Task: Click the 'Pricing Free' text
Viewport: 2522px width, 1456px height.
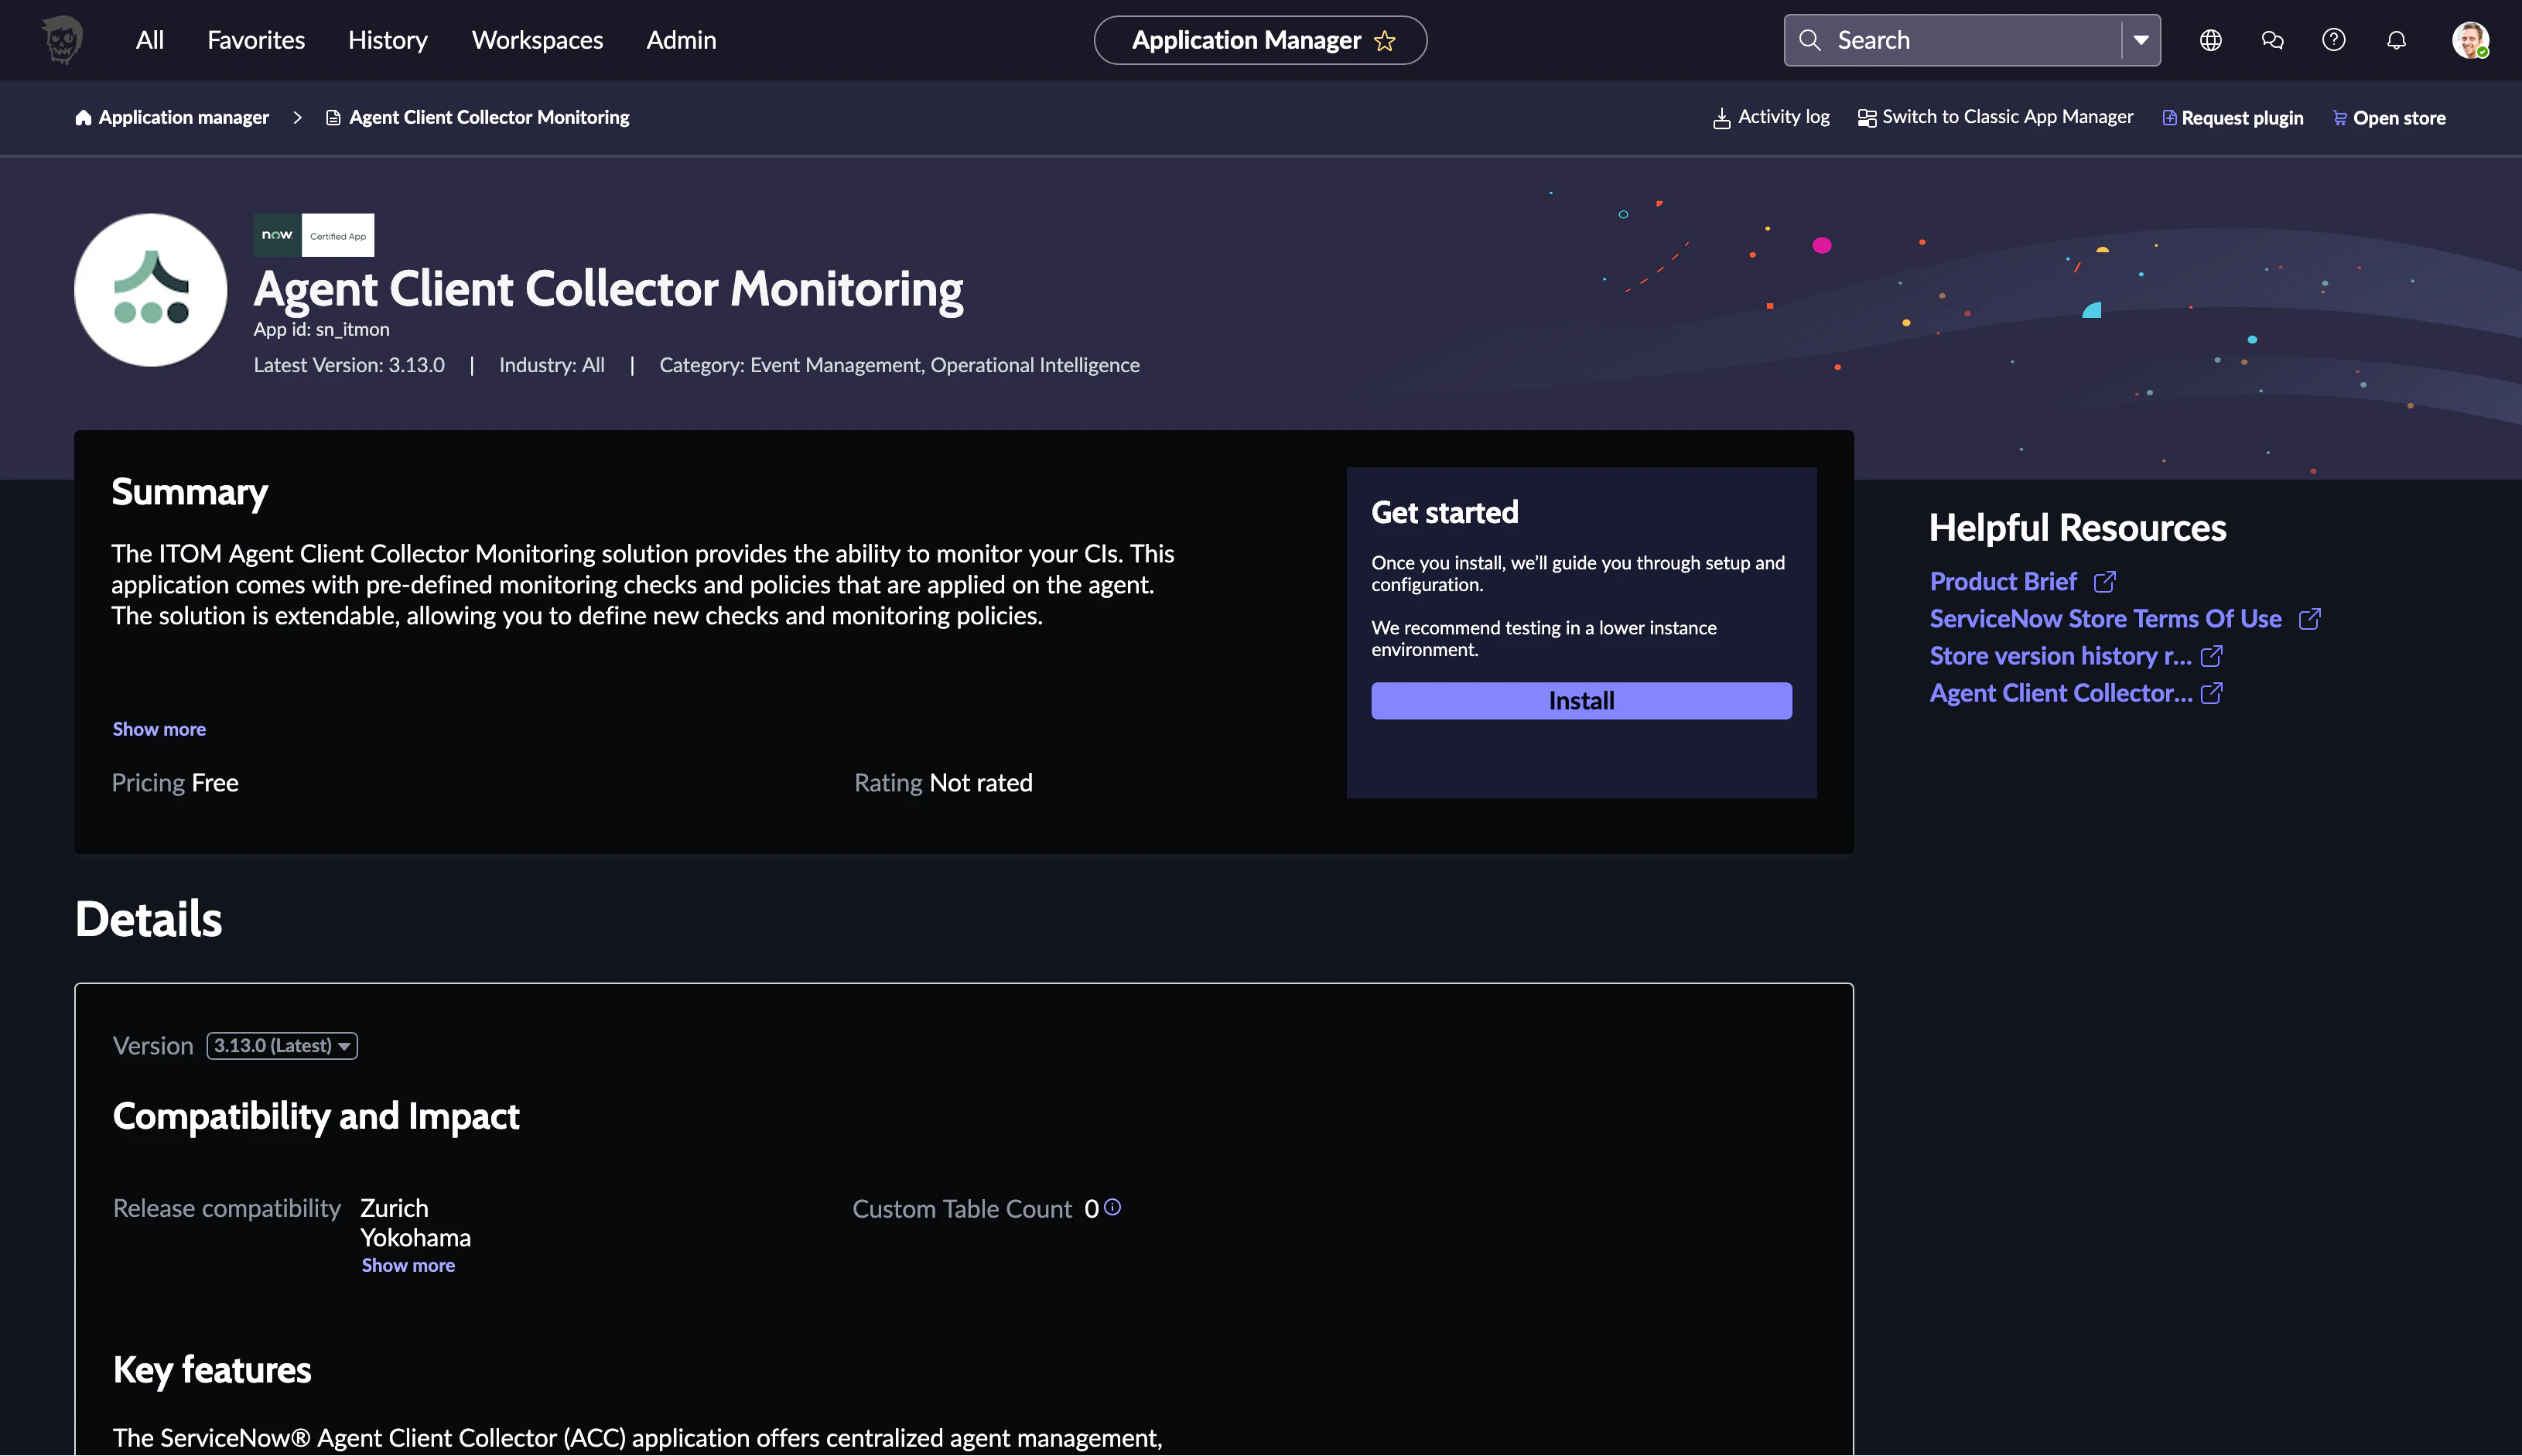Action: [x=175, y=783]
